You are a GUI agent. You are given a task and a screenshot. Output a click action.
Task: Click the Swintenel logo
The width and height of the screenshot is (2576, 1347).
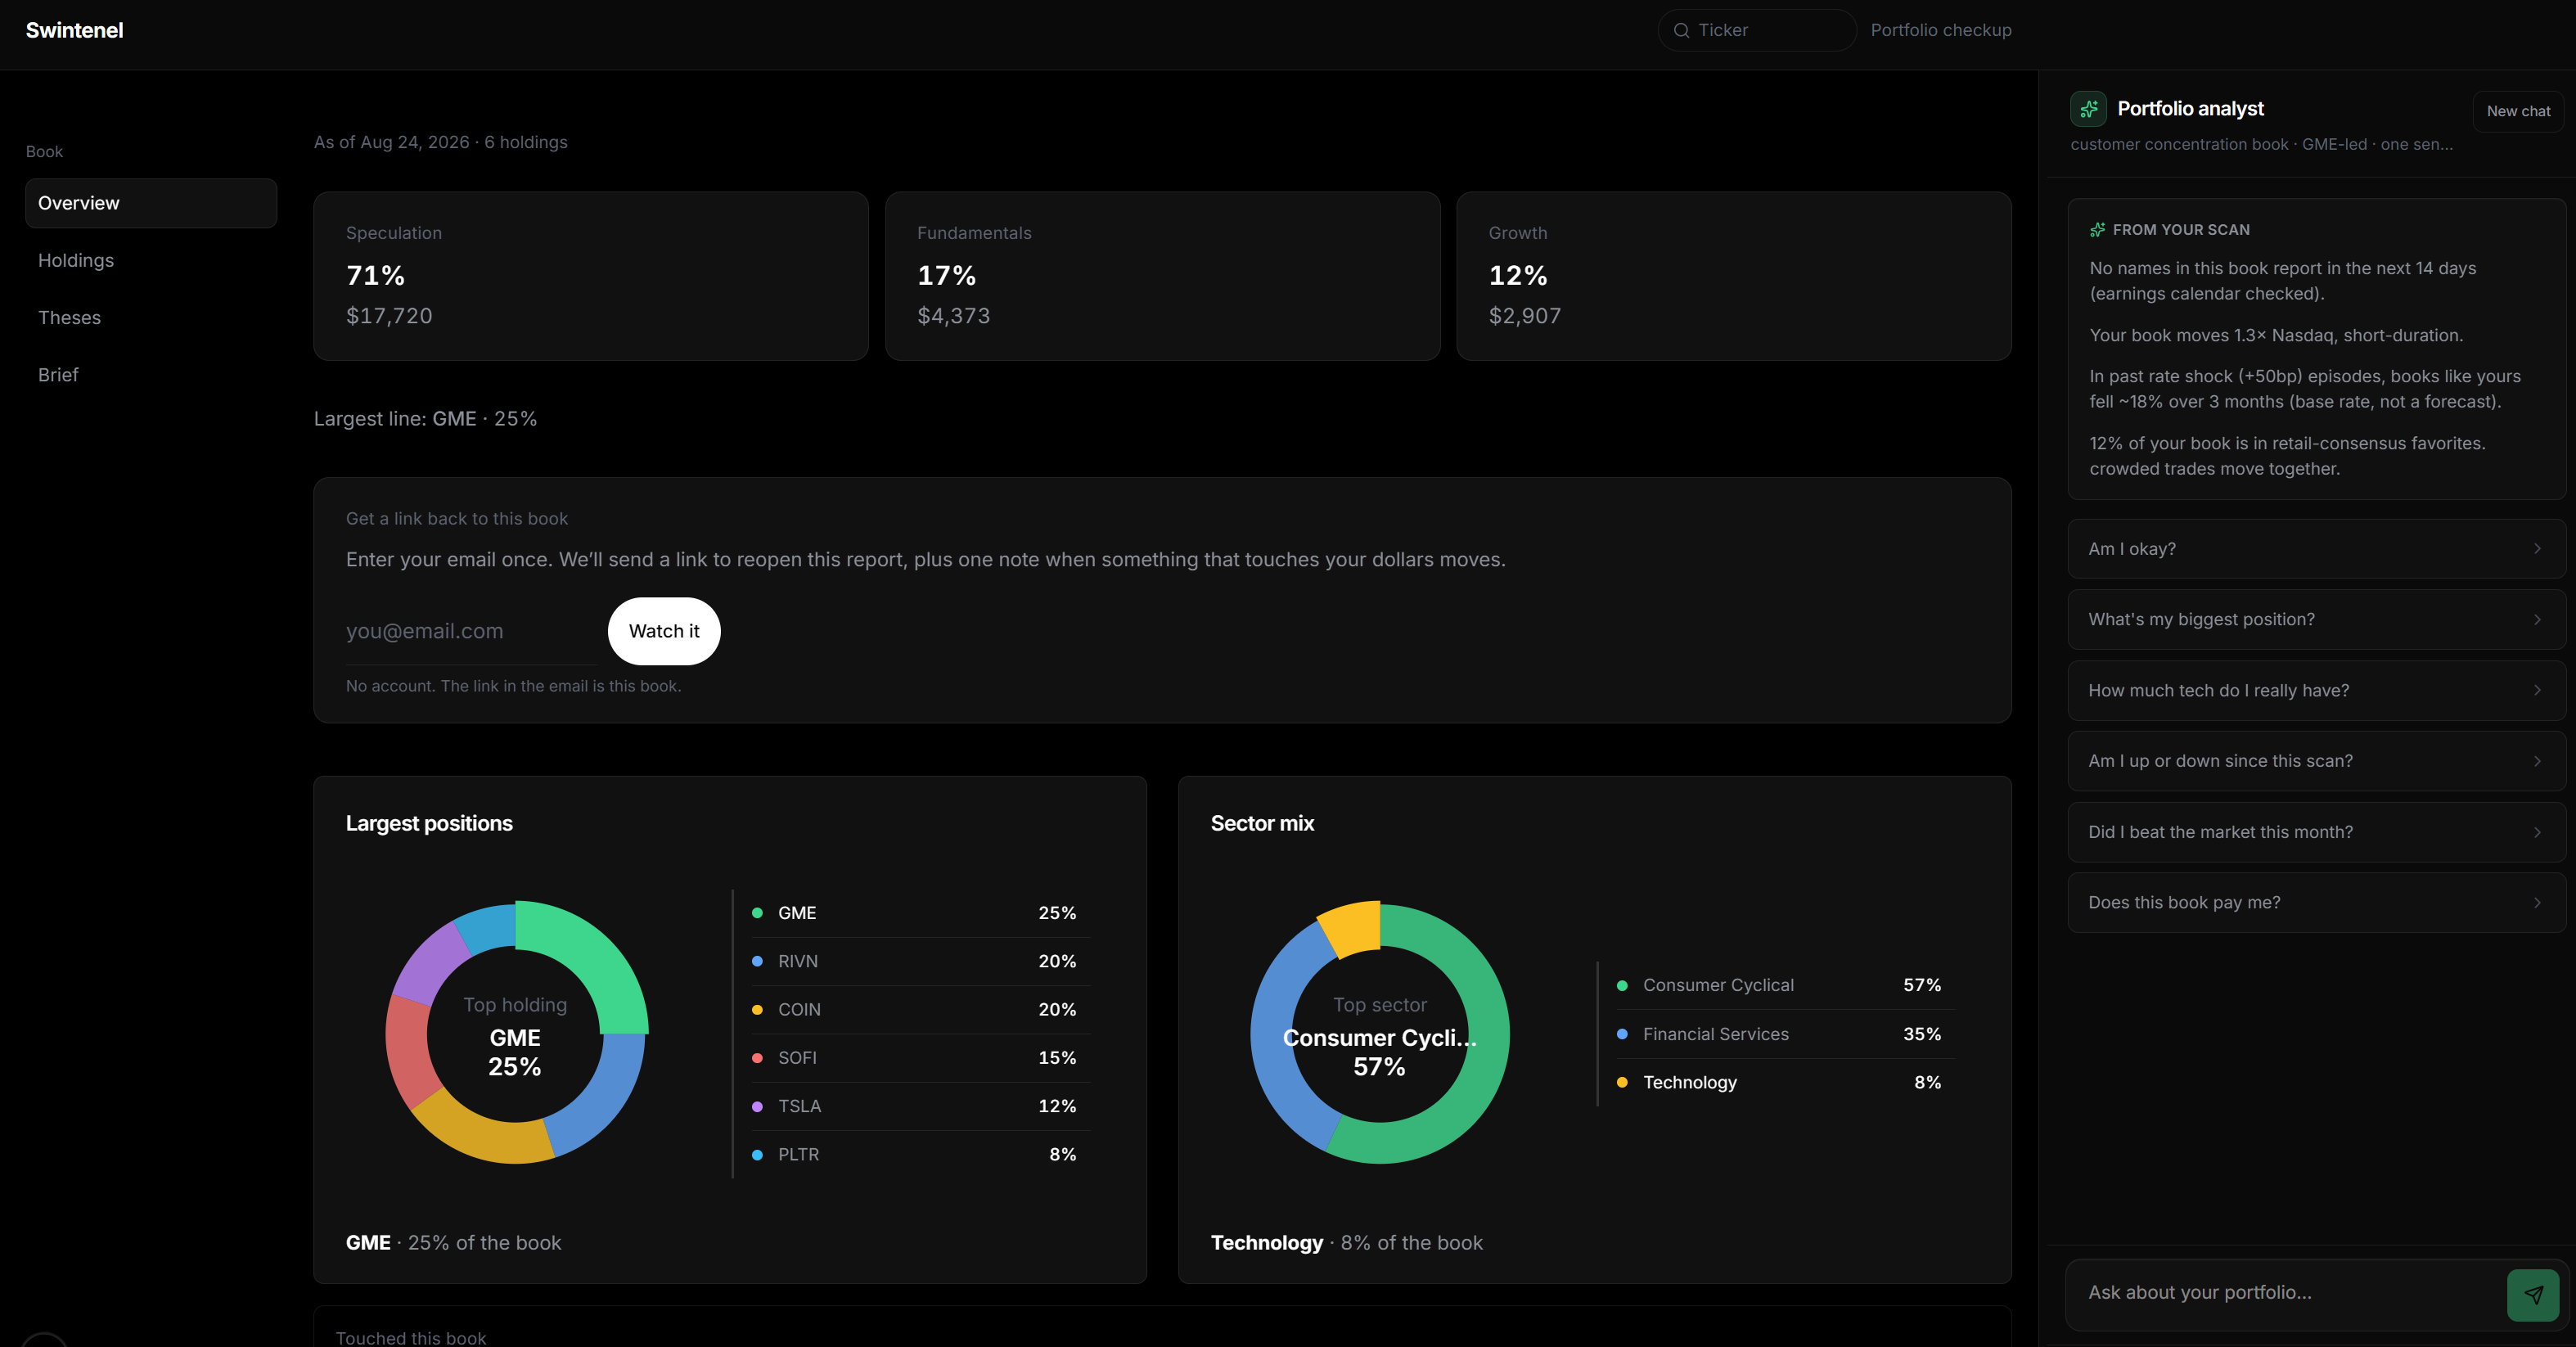click(74, 30)
